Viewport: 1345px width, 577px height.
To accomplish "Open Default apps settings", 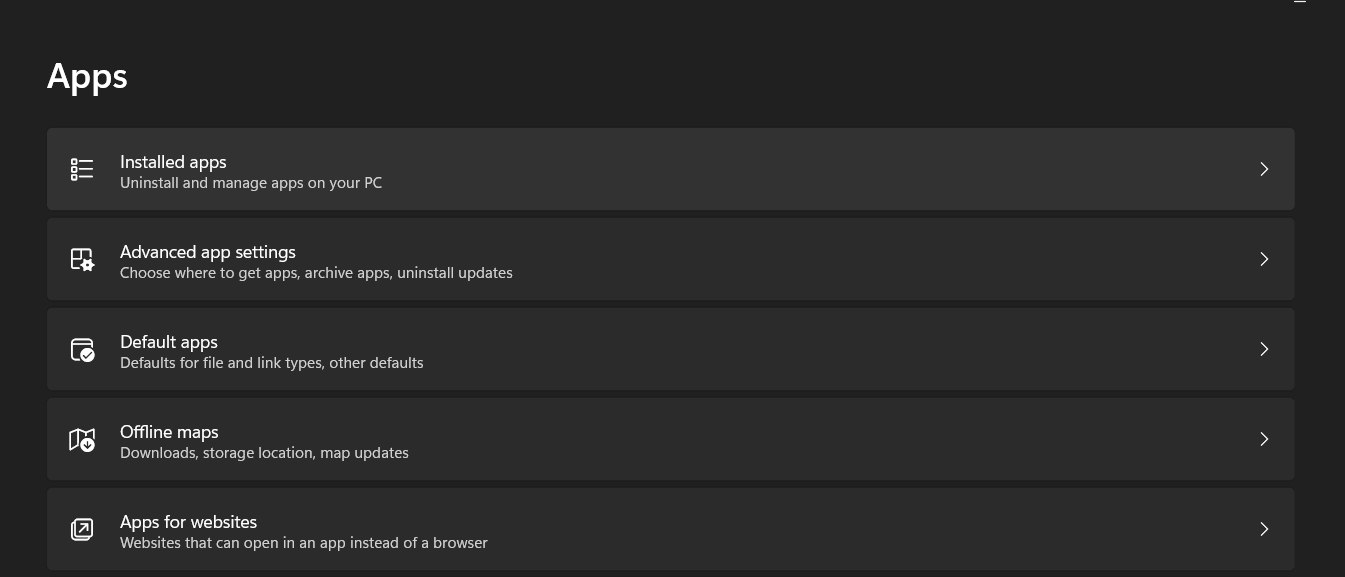I will (671, 349).
